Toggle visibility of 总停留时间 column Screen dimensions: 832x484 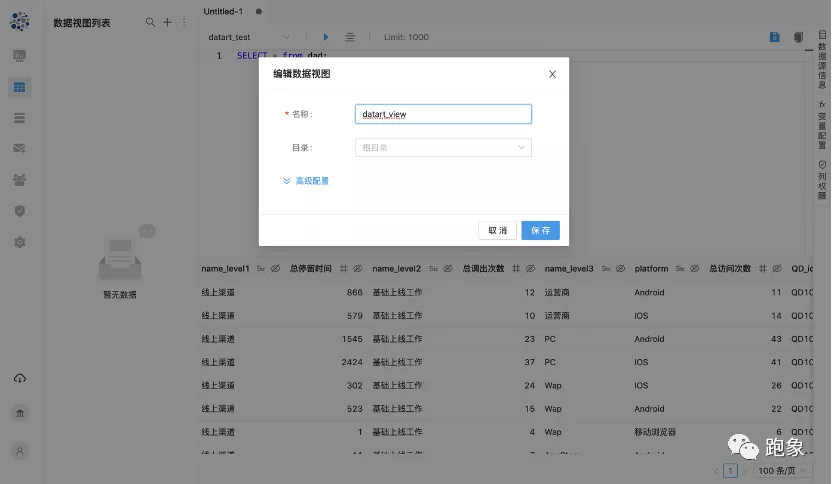tap(358, 269)
